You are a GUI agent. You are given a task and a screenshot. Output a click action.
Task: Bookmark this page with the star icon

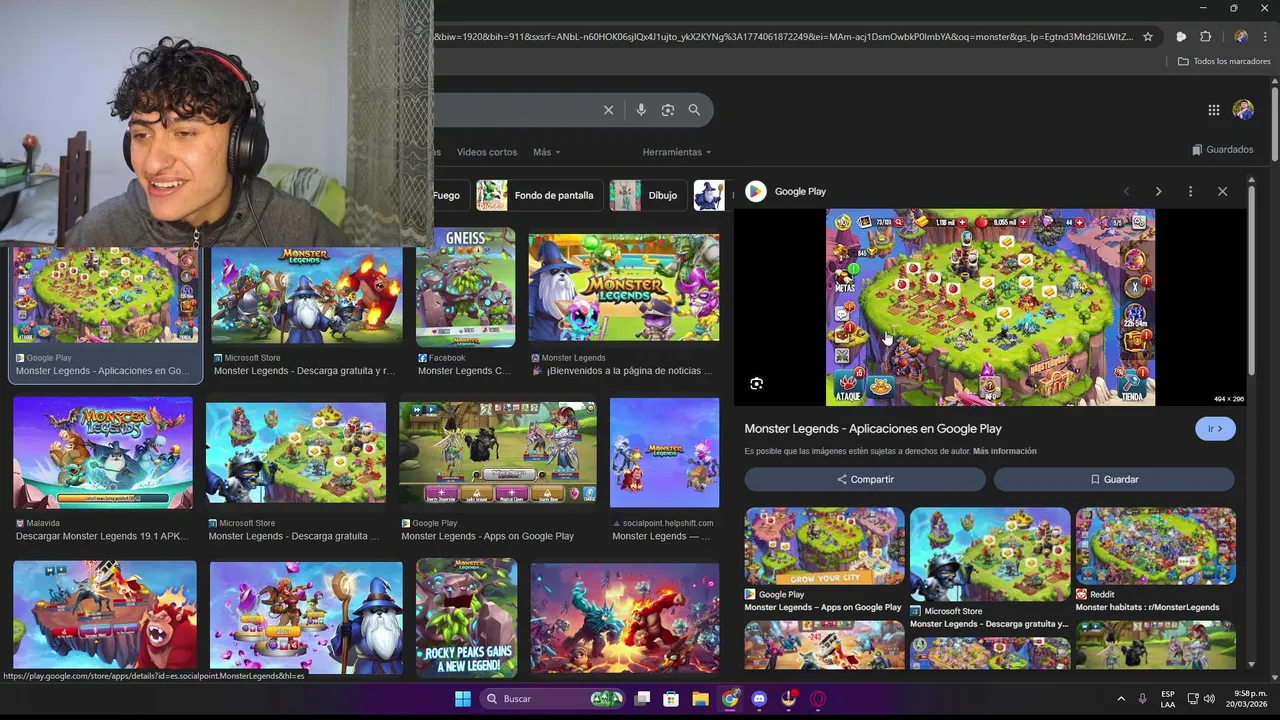[x=1148, y=37]
